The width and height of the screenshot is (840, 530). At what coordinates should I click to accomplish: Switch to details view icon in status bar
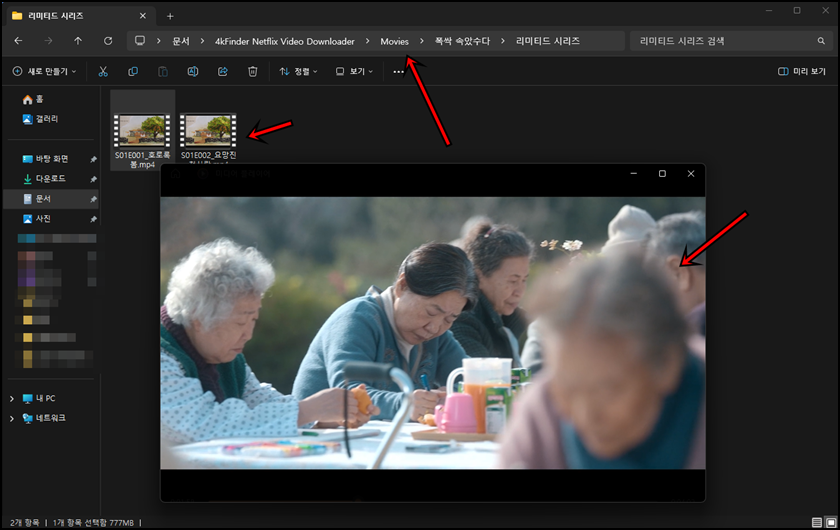(816, 522)
